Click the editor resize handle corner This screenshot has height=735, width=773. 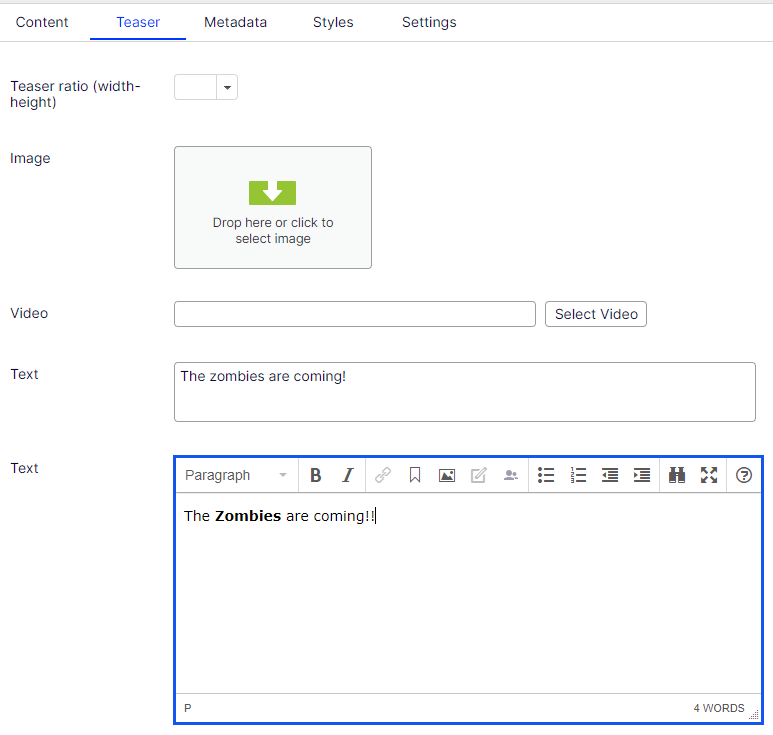click(x=754, y=715)
